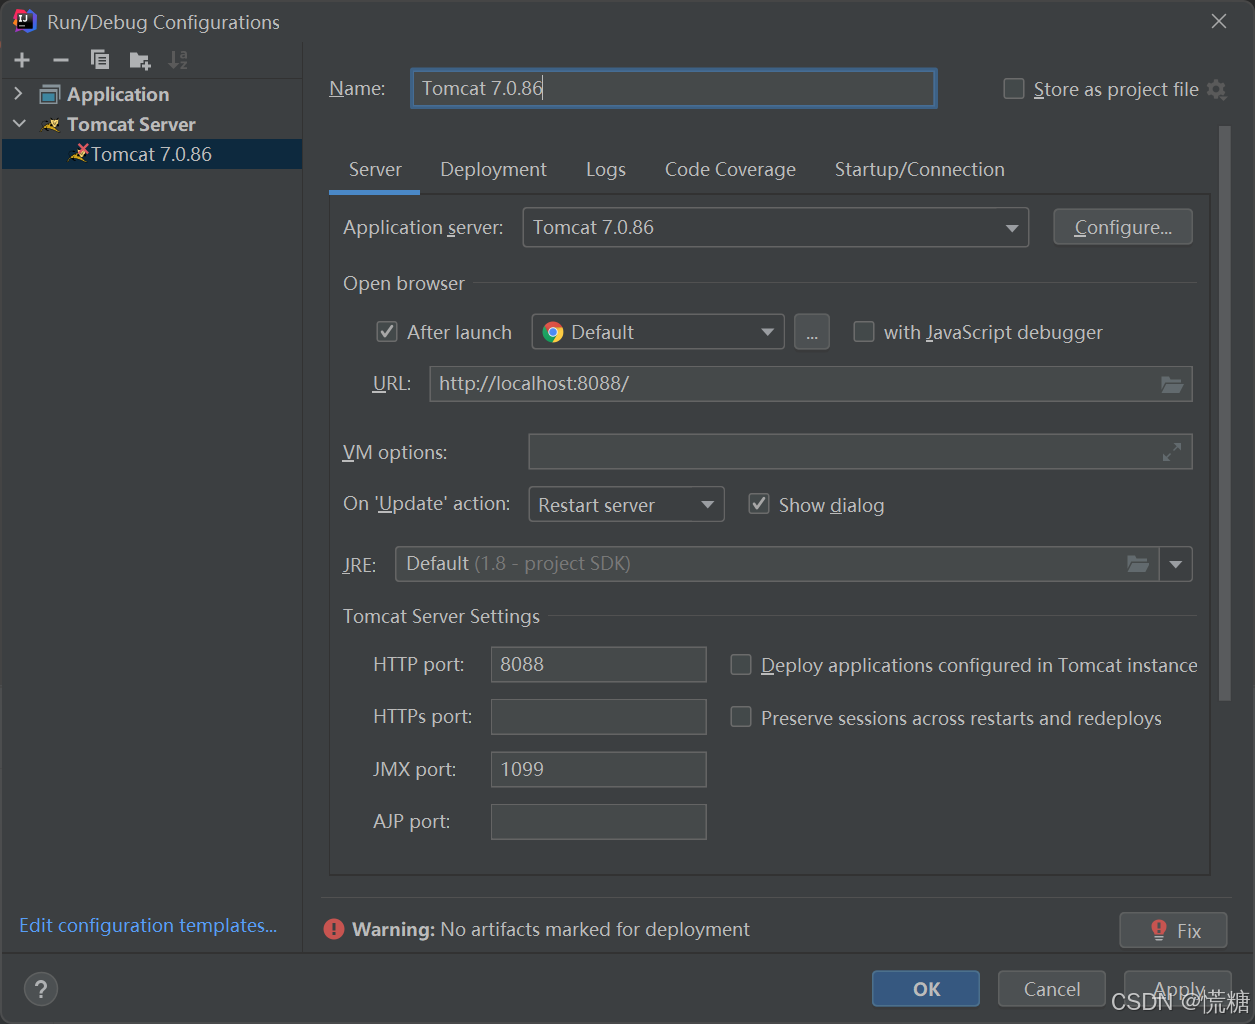Enable Store as project file
This screenshot has width=1255, height=1024.
1014,89
